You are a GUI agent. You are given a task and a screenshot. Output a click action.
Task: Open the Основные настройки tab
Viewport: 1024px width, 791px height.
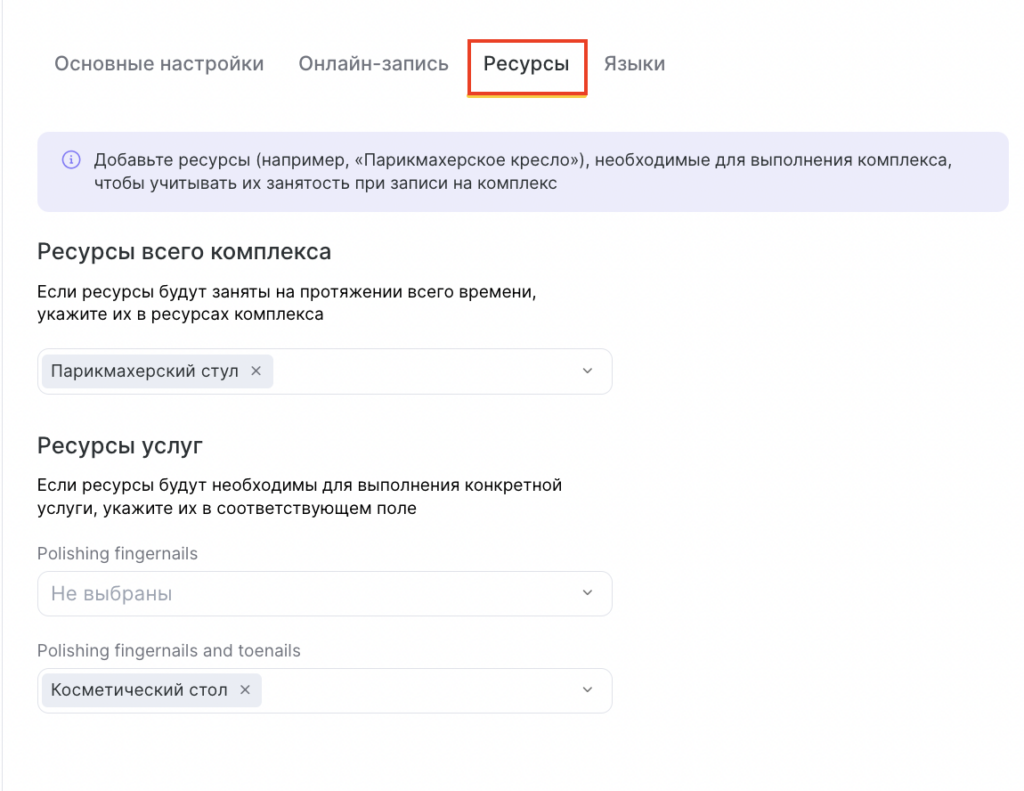tap(159, 64)
